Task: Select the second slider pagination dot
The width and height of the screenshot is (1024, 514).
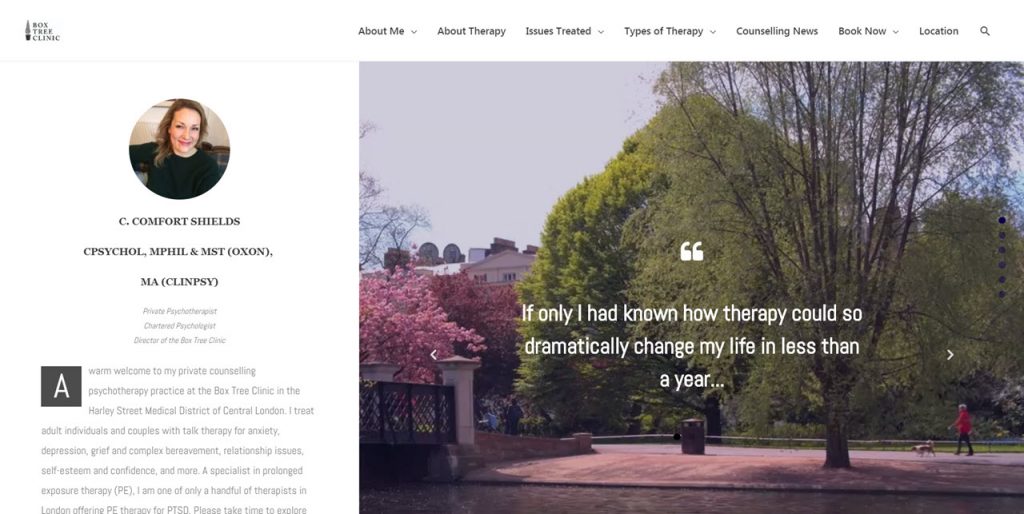Action: click(1002, 235)
